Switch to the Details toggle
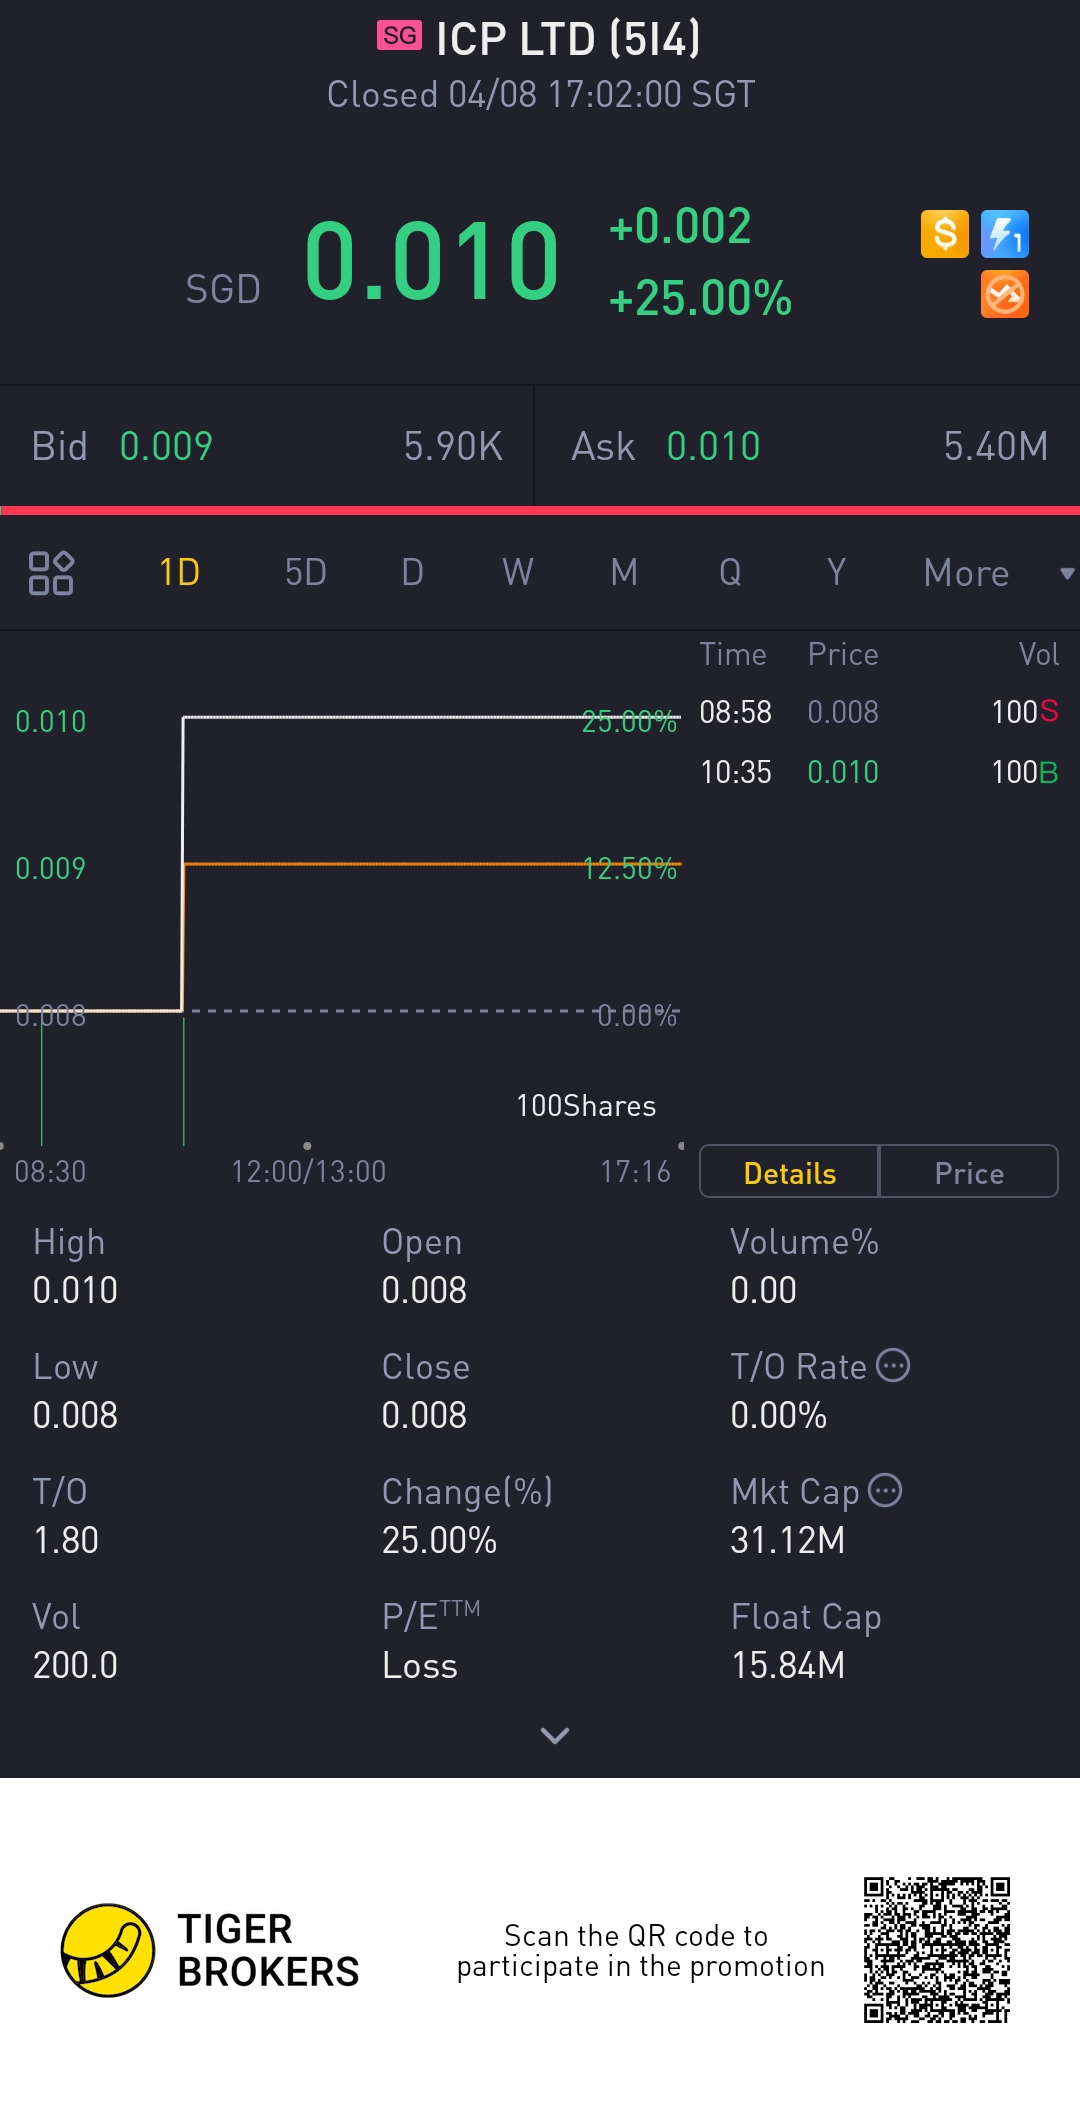 pyautogui.click(x=789, y=1172)
